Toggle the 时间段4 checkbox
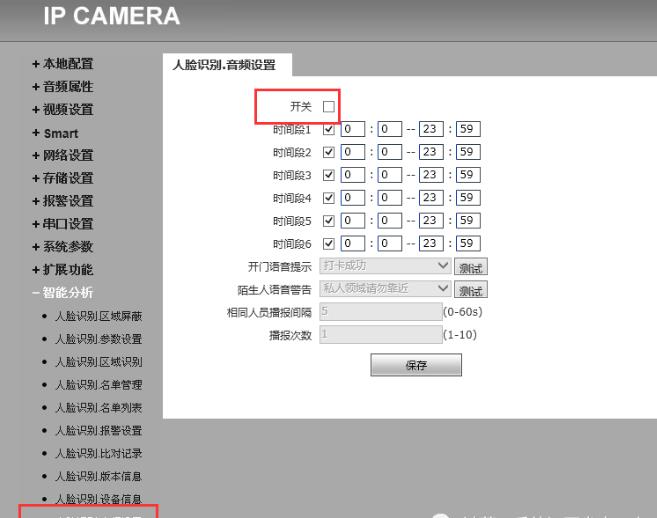Viewport: 657px width, 518px height. pyautogui.click(x=328, y=198)
